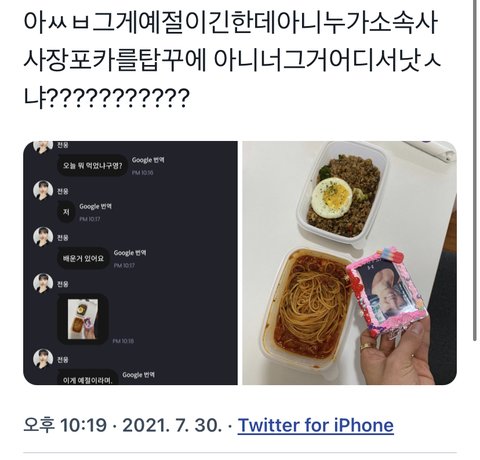Open the Twitter for iPhone source link
Viewport: 480px width, 460px height.
[x=315, y=425]
